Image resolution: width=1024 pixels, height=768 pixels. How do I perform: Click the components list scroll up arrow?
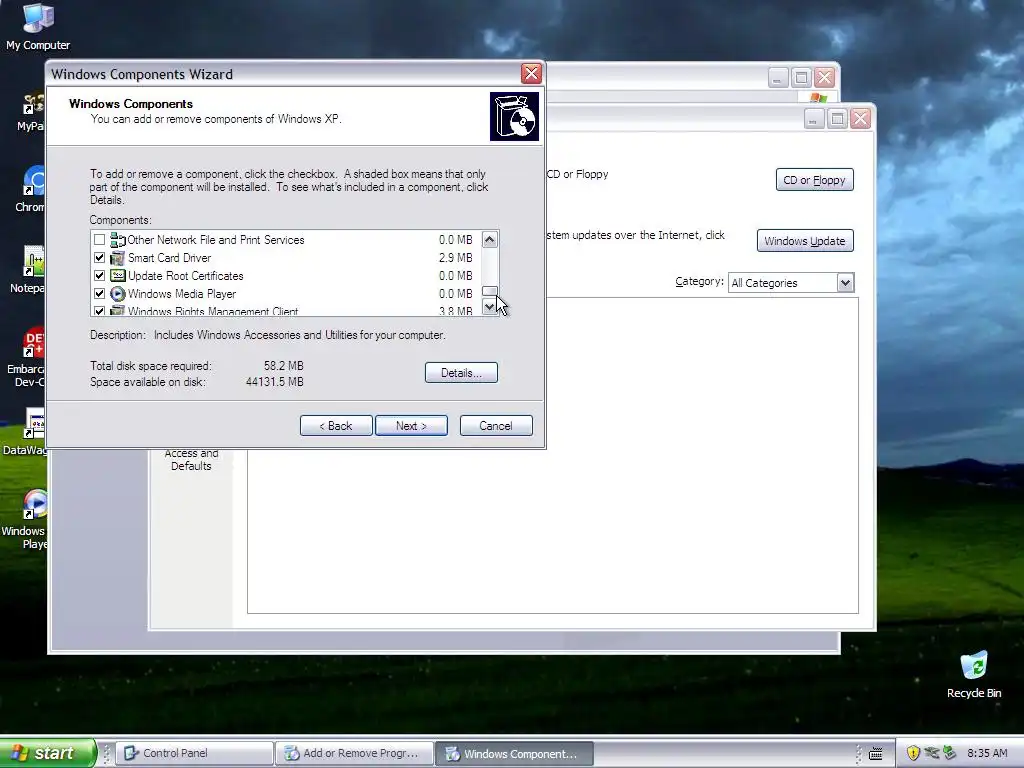(x=490, y=240)
